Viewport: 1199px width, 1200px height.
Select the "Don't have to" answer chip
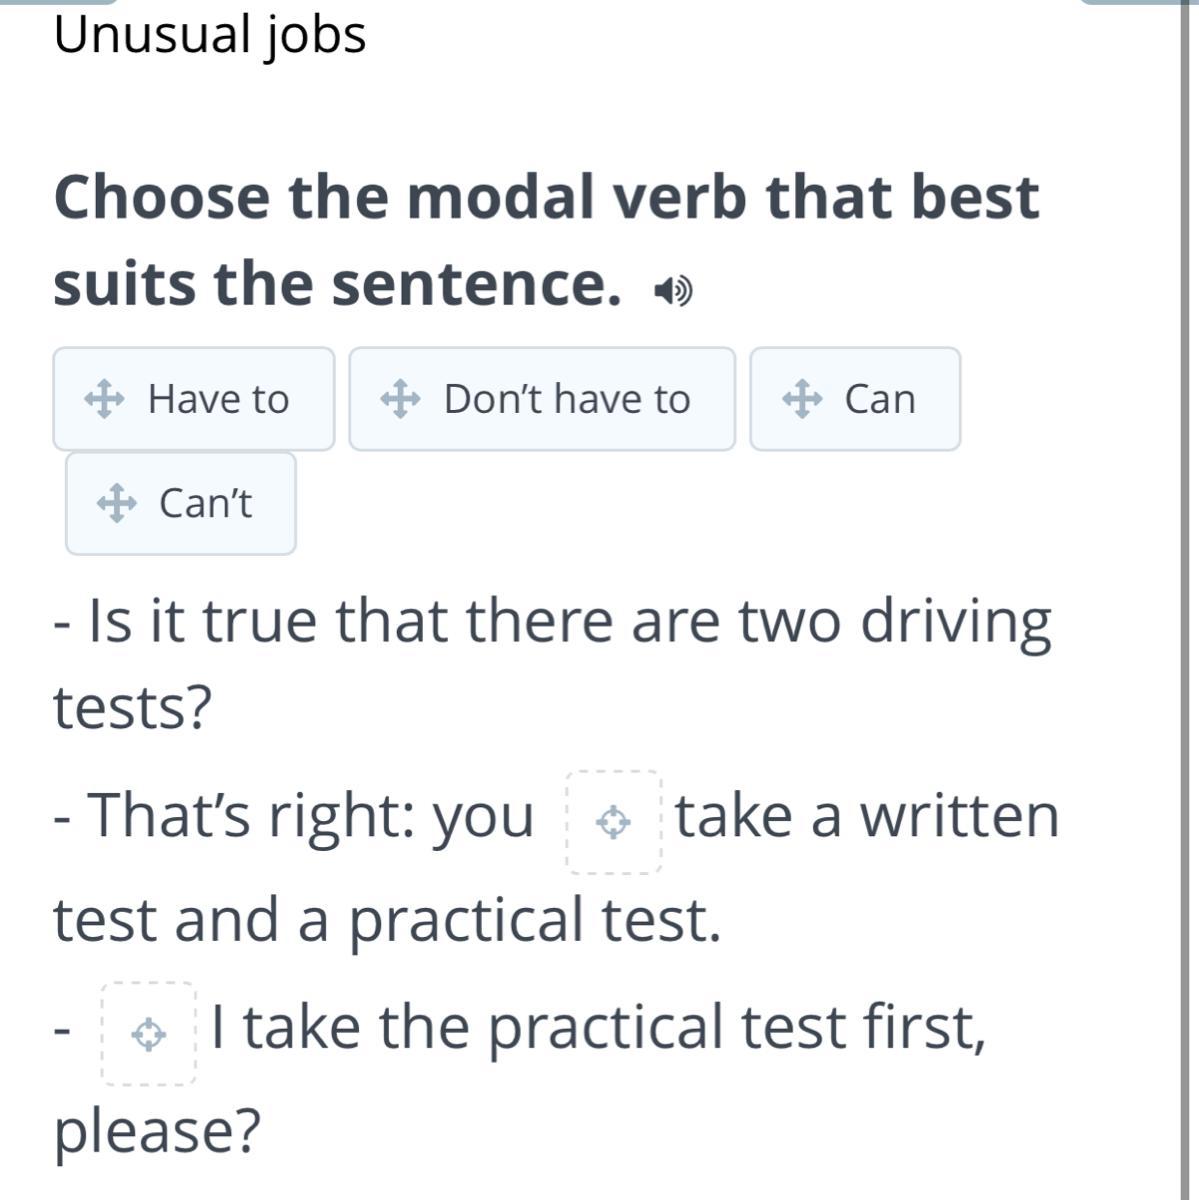[x=566, y=399]
